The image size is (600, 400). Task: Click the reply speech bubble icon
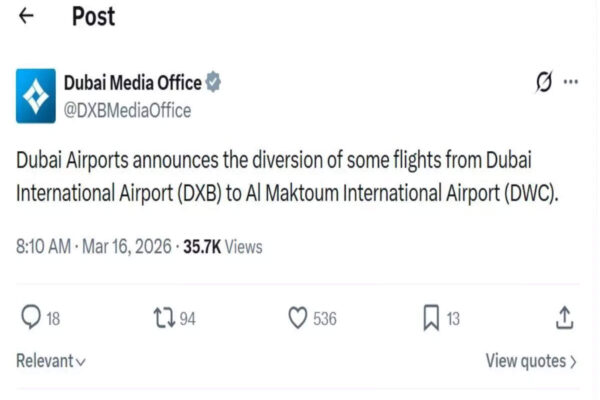pyautogui.click(x=29, y=318)
